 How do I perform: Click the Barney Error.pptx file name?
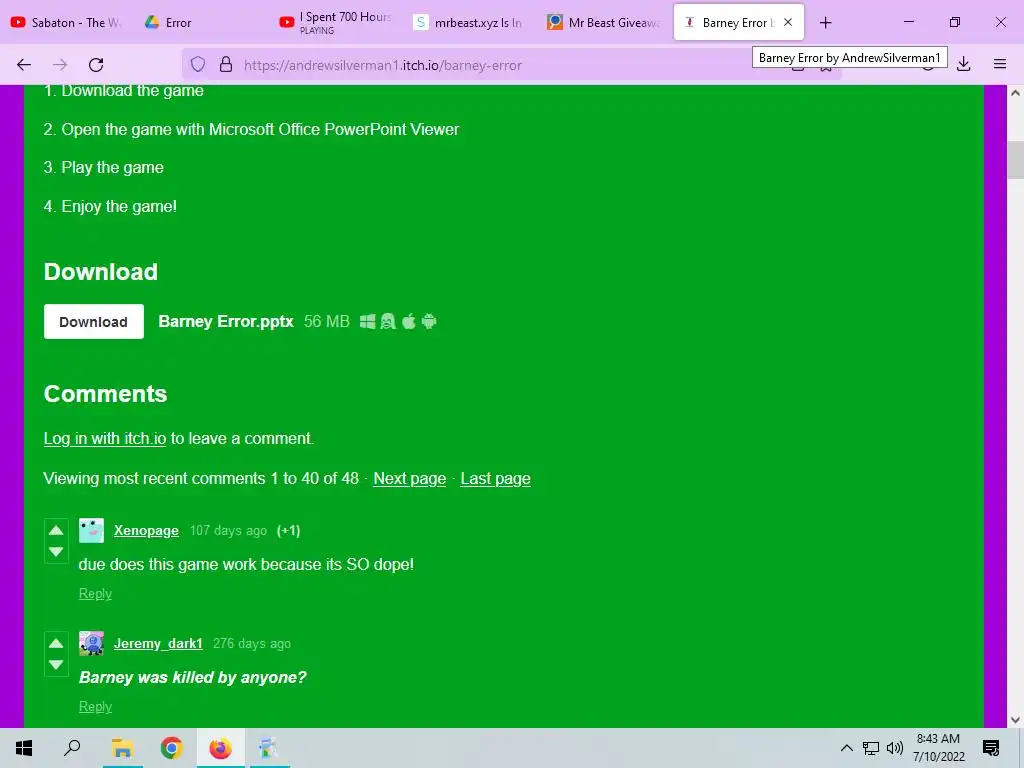(x=226, y=321)
